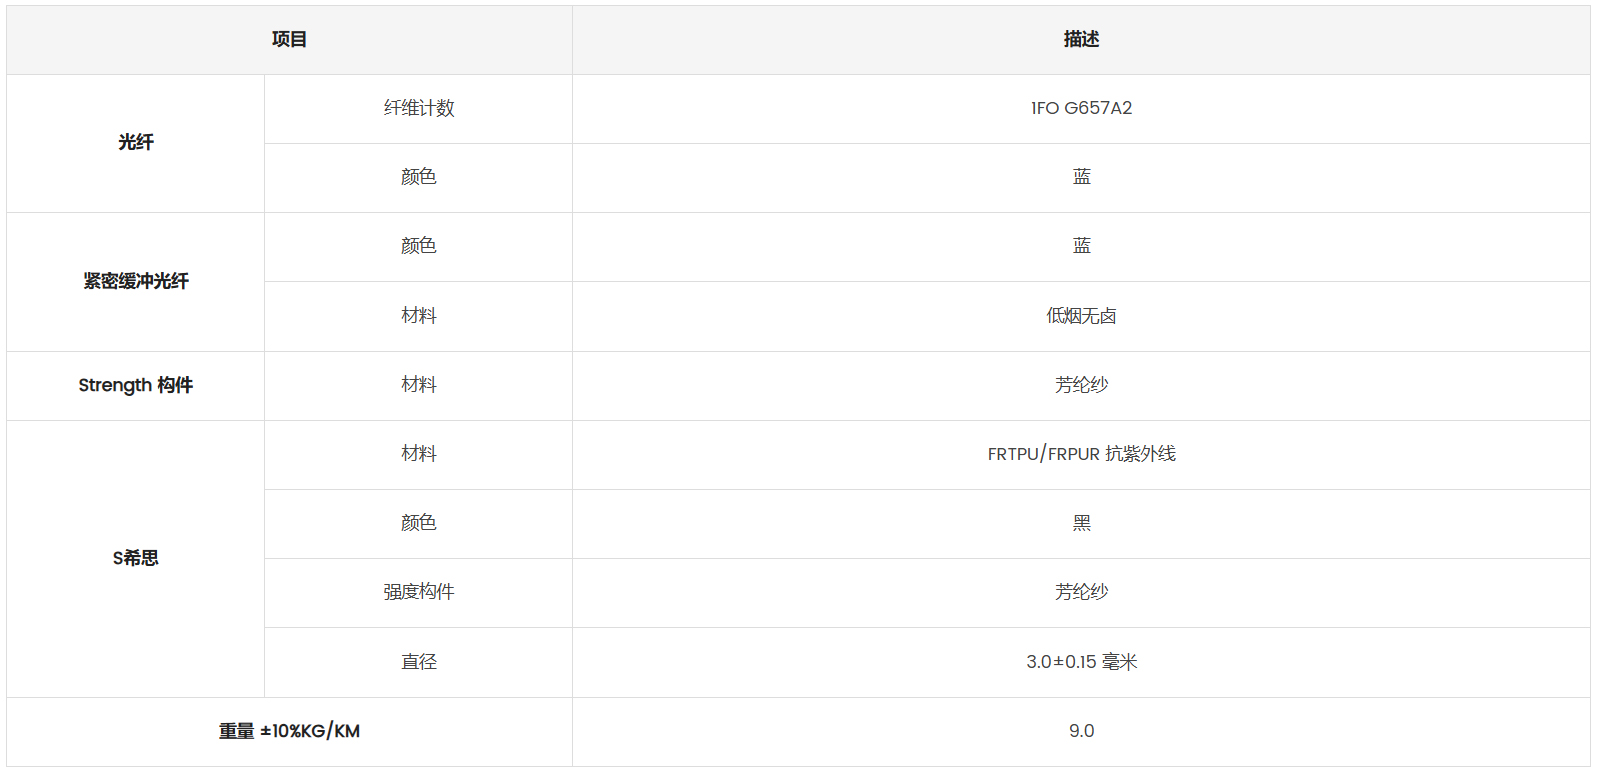This screenshot has height=782, width=1601.
Task: Select 芳纶纱 in Strength 构件 row
Action: (1081, 386)
